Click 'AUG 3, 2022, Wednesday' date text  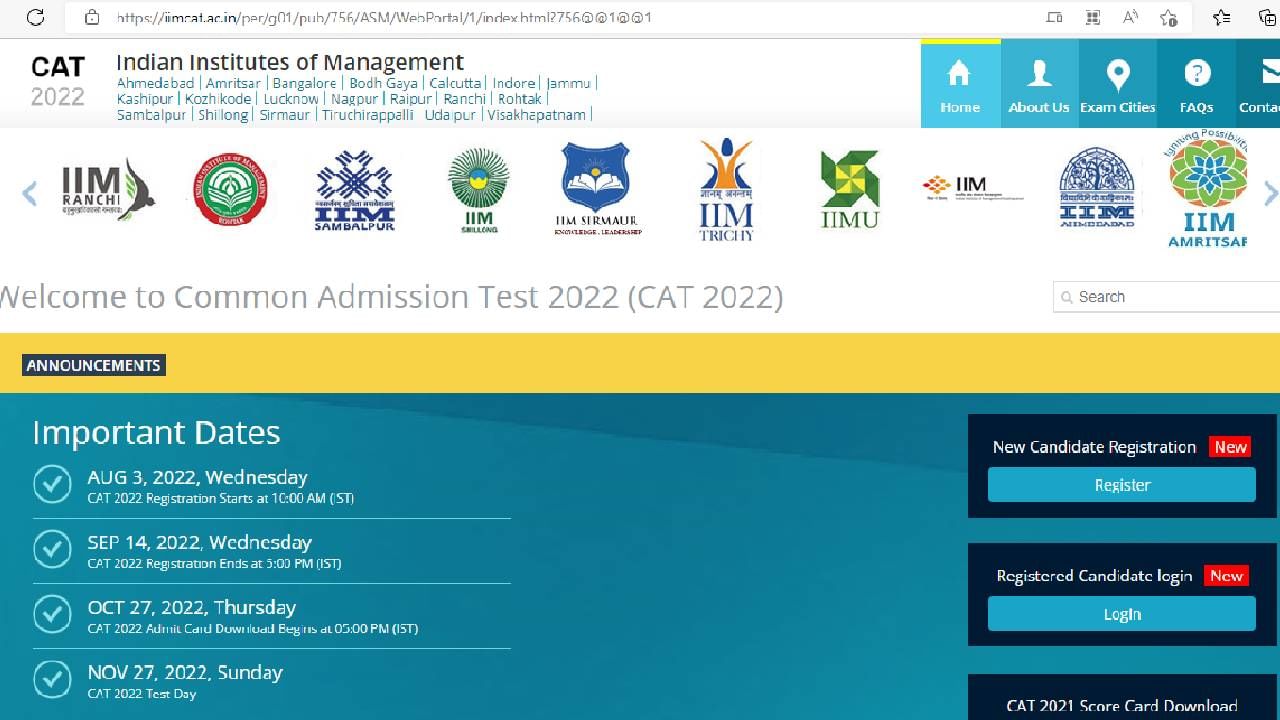click(197, 477)
